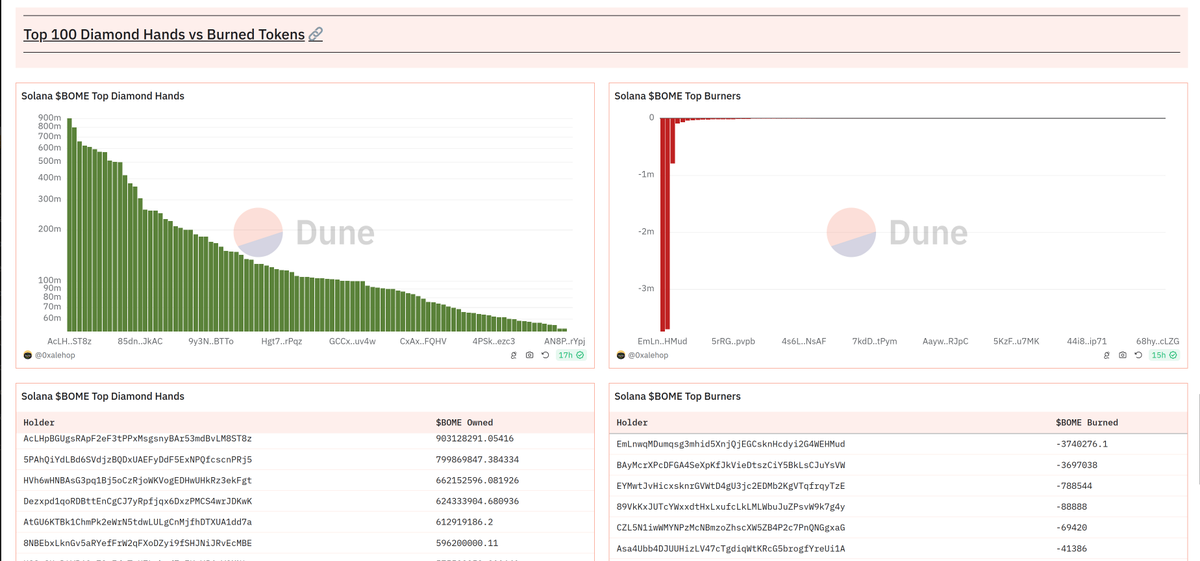Take a screenshot of Diamond Hands chart
Image resolution: width=1200 pixels, height=561 pixels.
[529, 355]
